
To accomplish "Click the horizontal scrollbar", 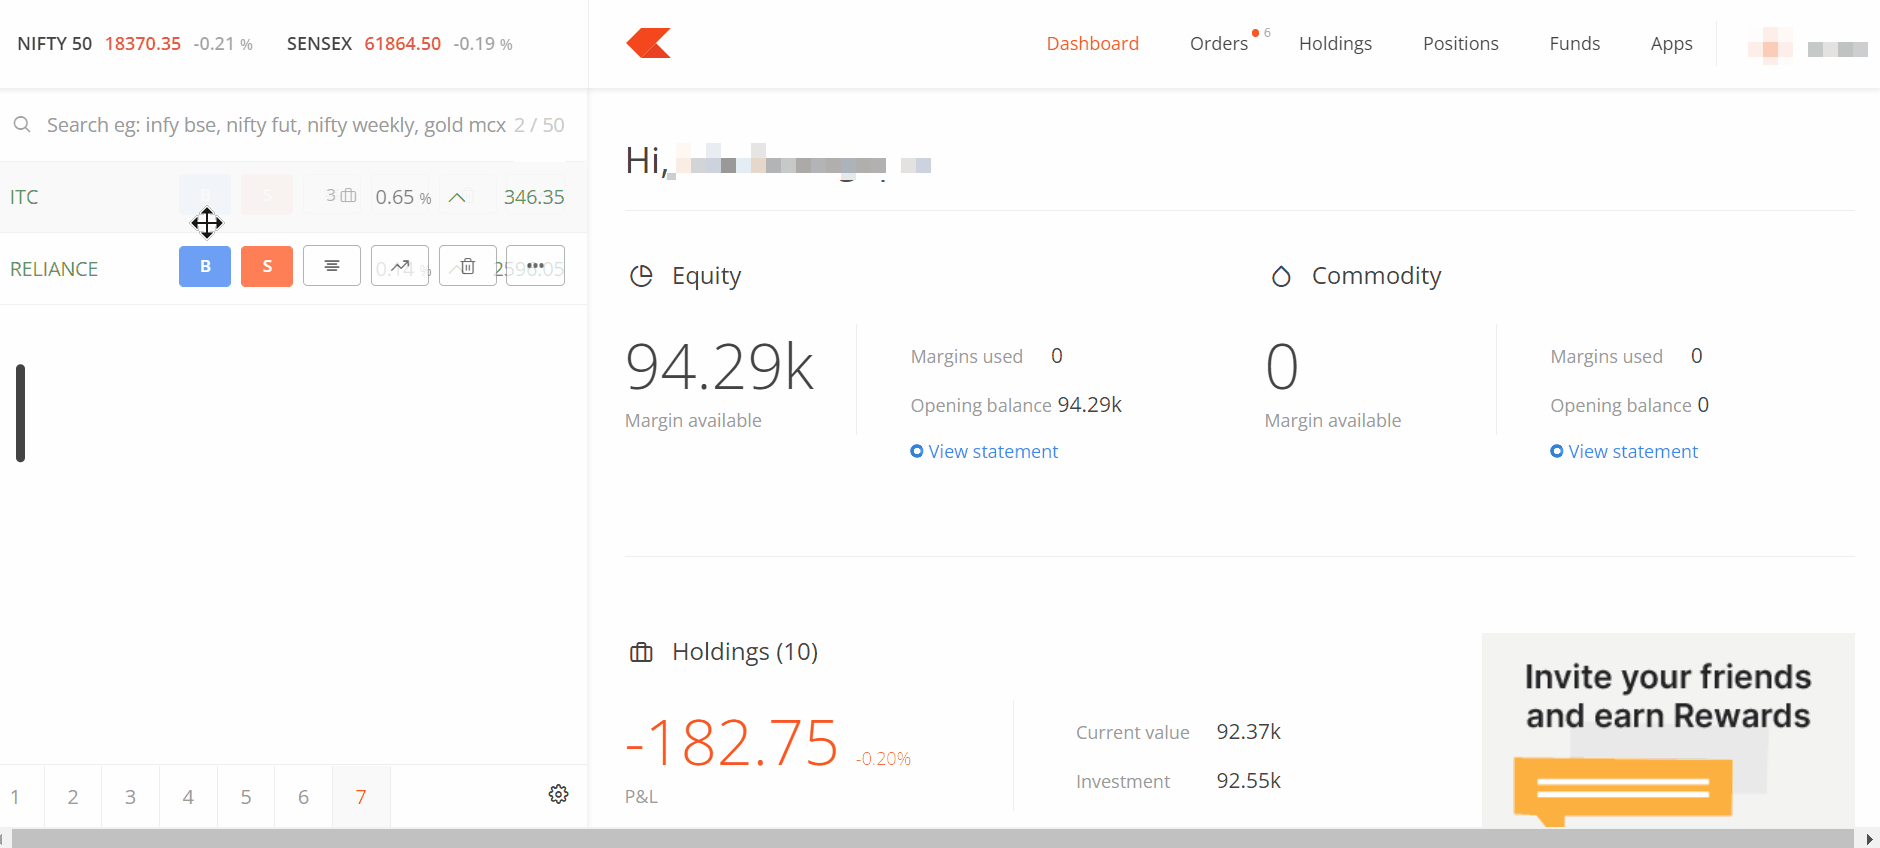I will pos(932,838).
